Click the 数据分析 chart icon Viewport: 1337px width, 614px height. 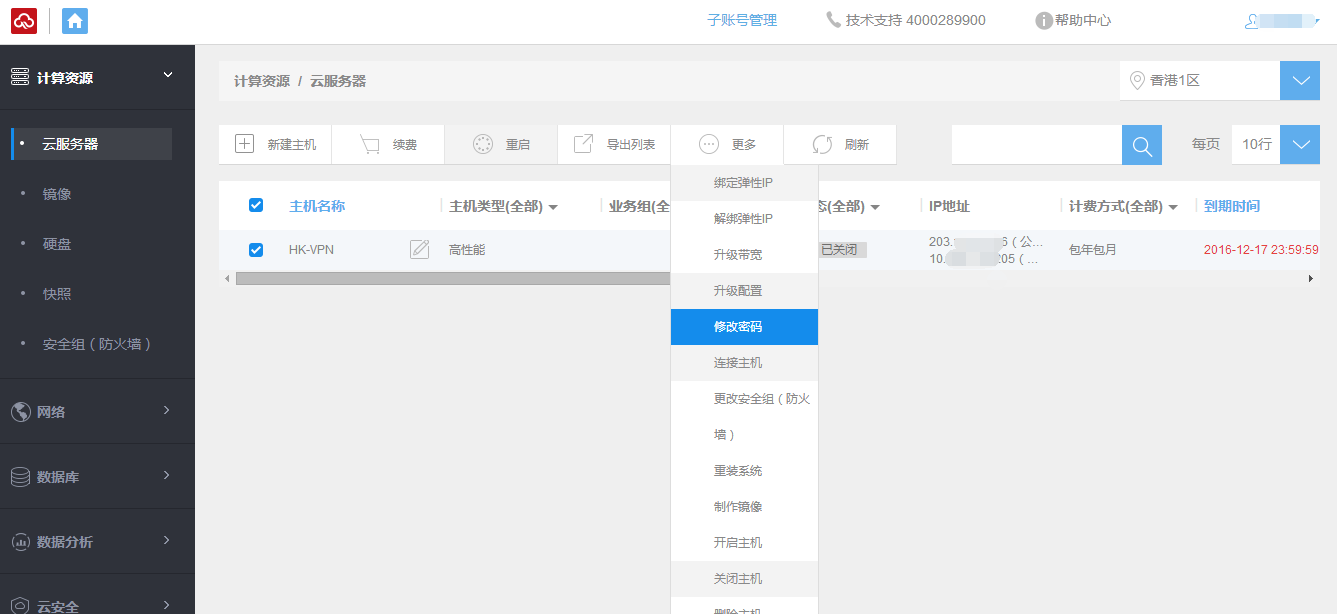(20, 542)
